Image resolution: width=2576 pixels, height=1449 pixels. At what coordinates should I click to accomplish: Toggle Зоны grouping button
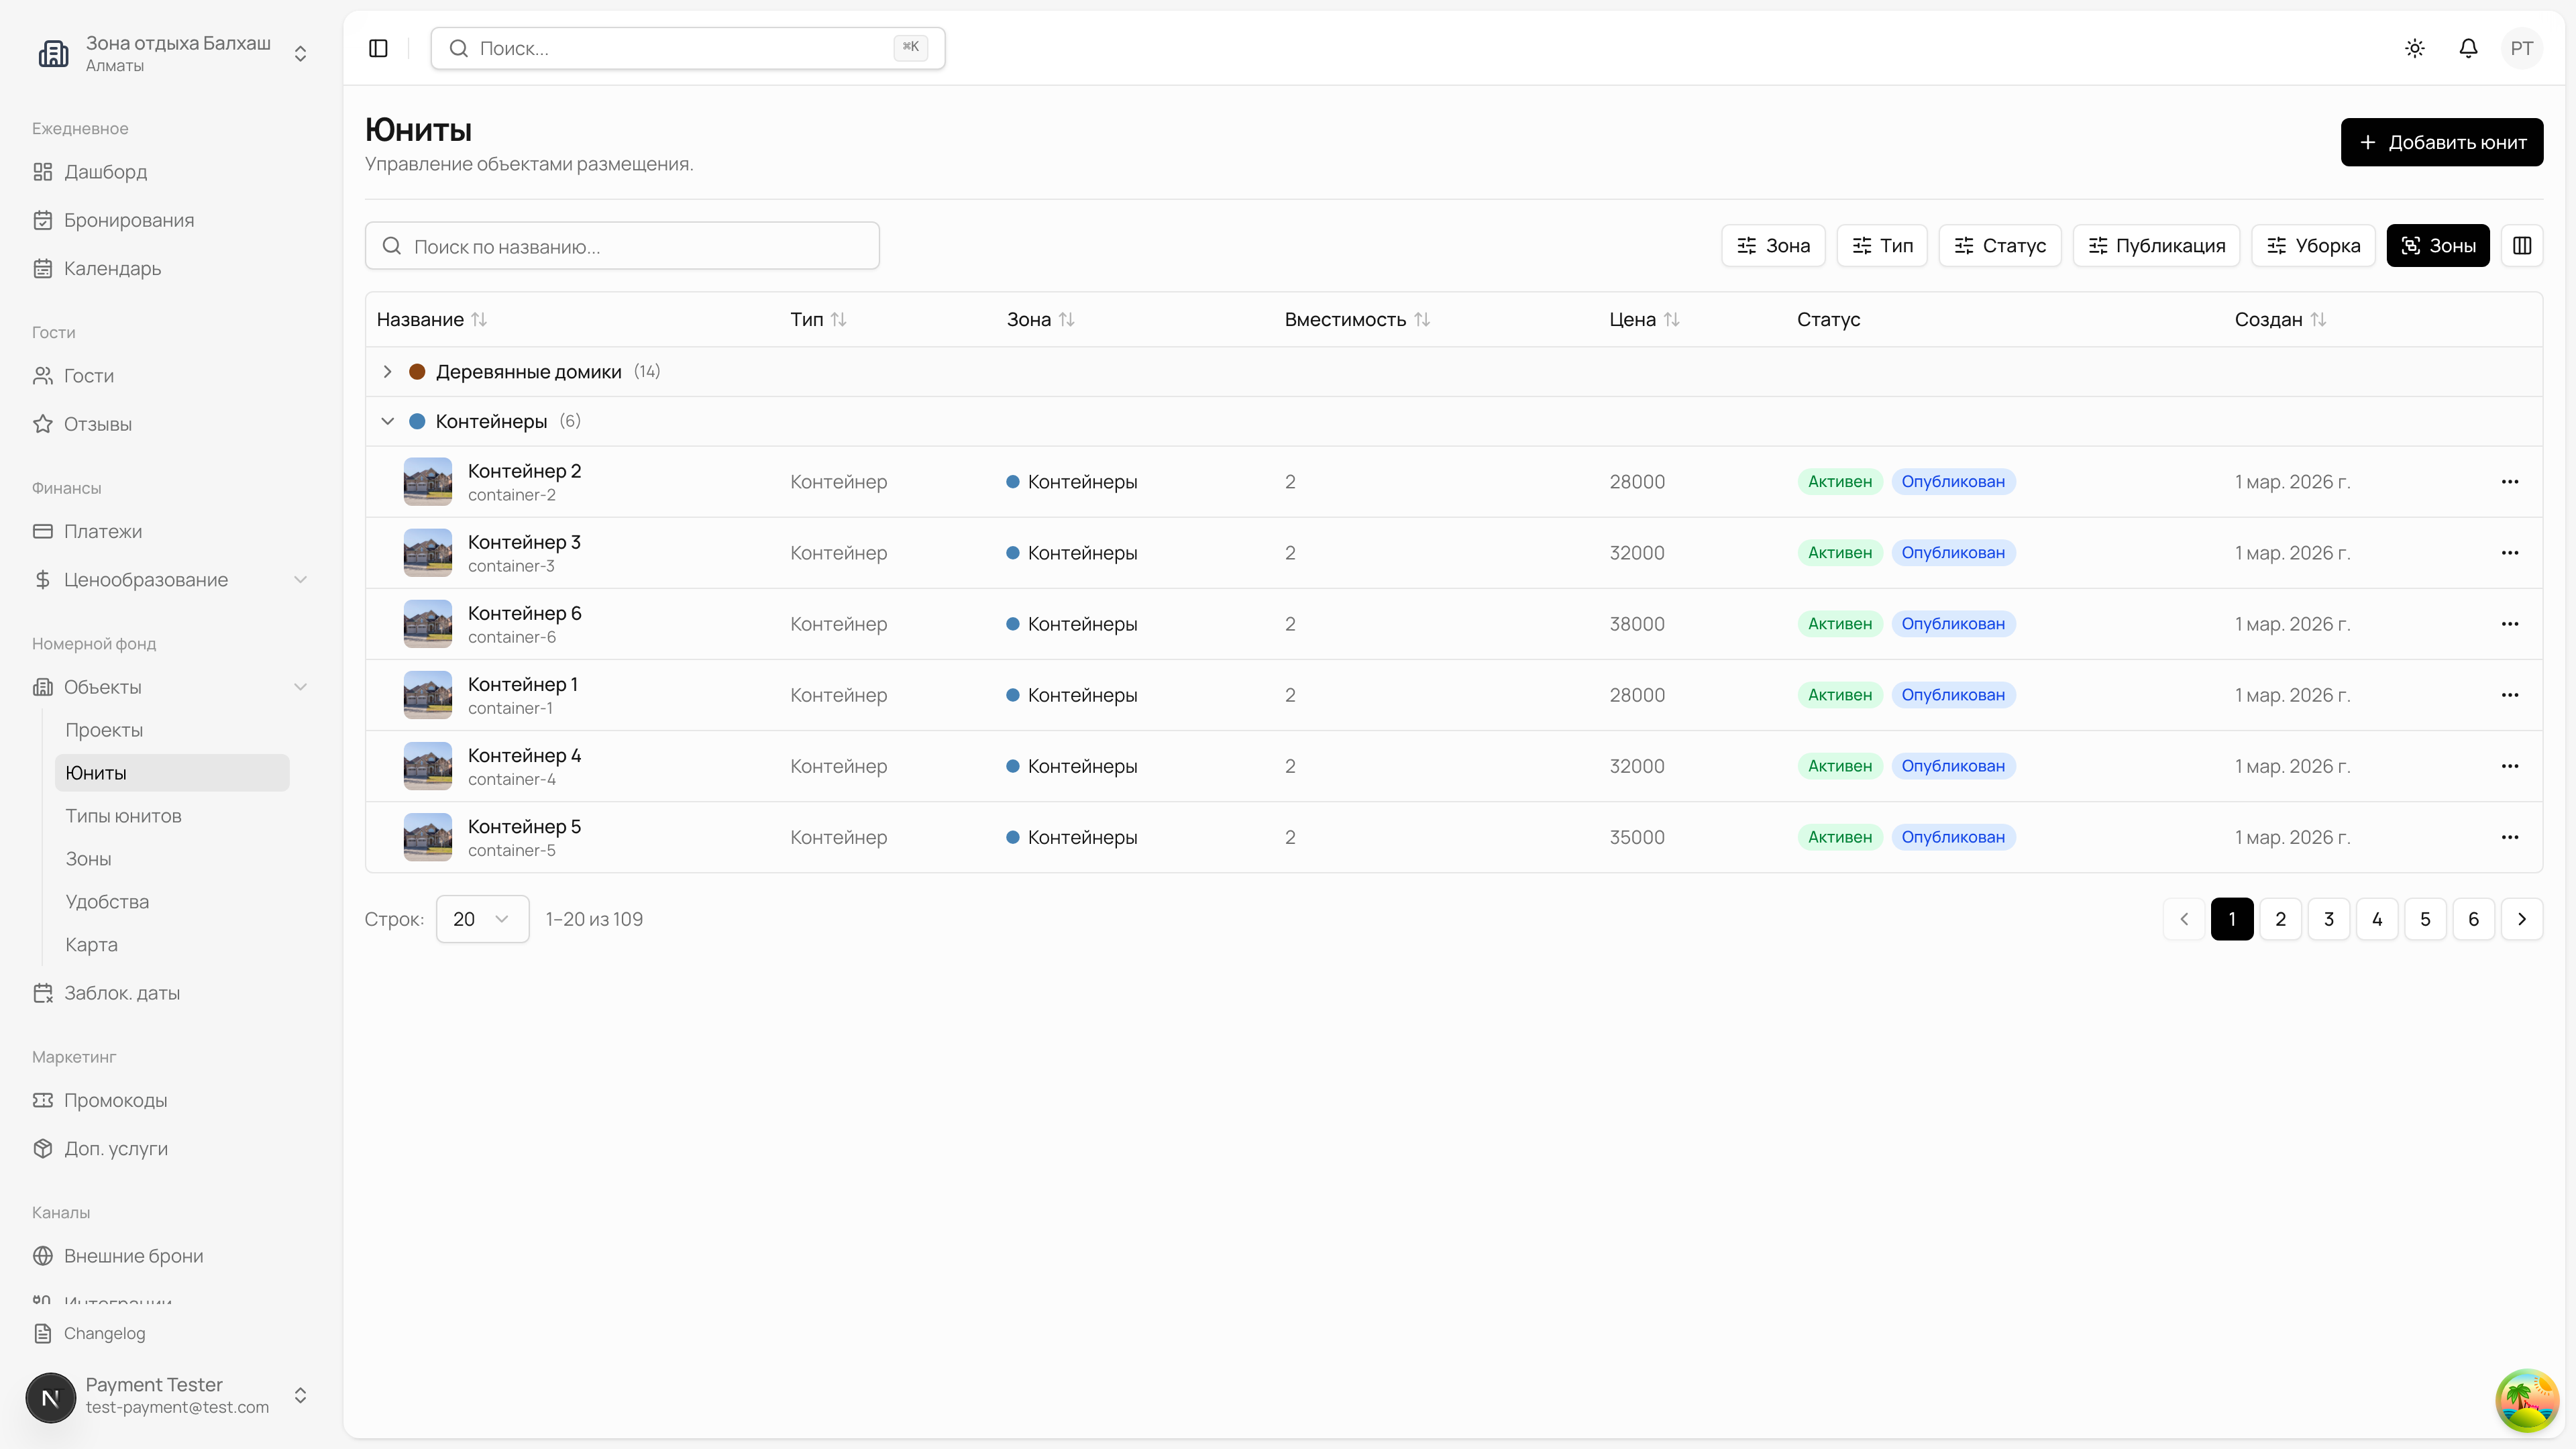coord(2437,245)
